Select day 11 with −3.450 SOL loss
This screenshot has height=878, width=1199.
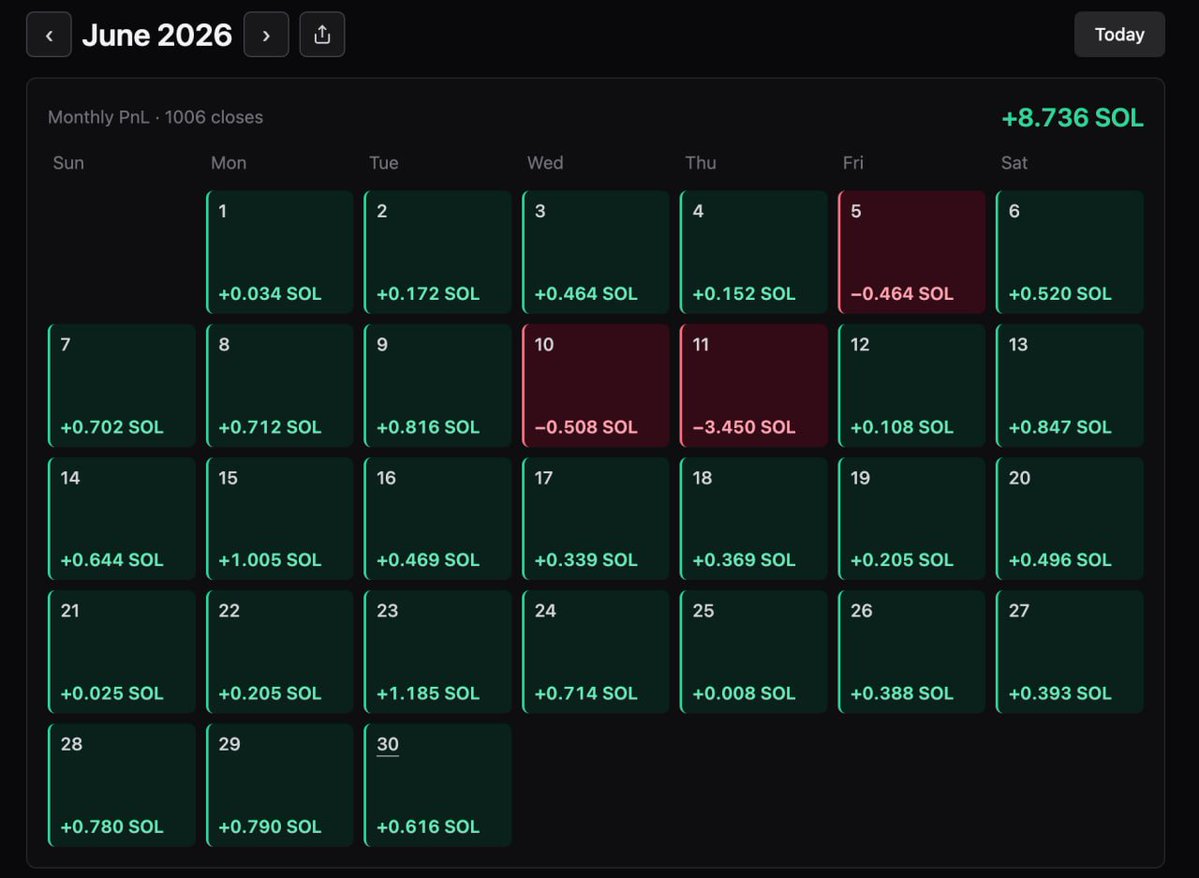tap(754, 385)
